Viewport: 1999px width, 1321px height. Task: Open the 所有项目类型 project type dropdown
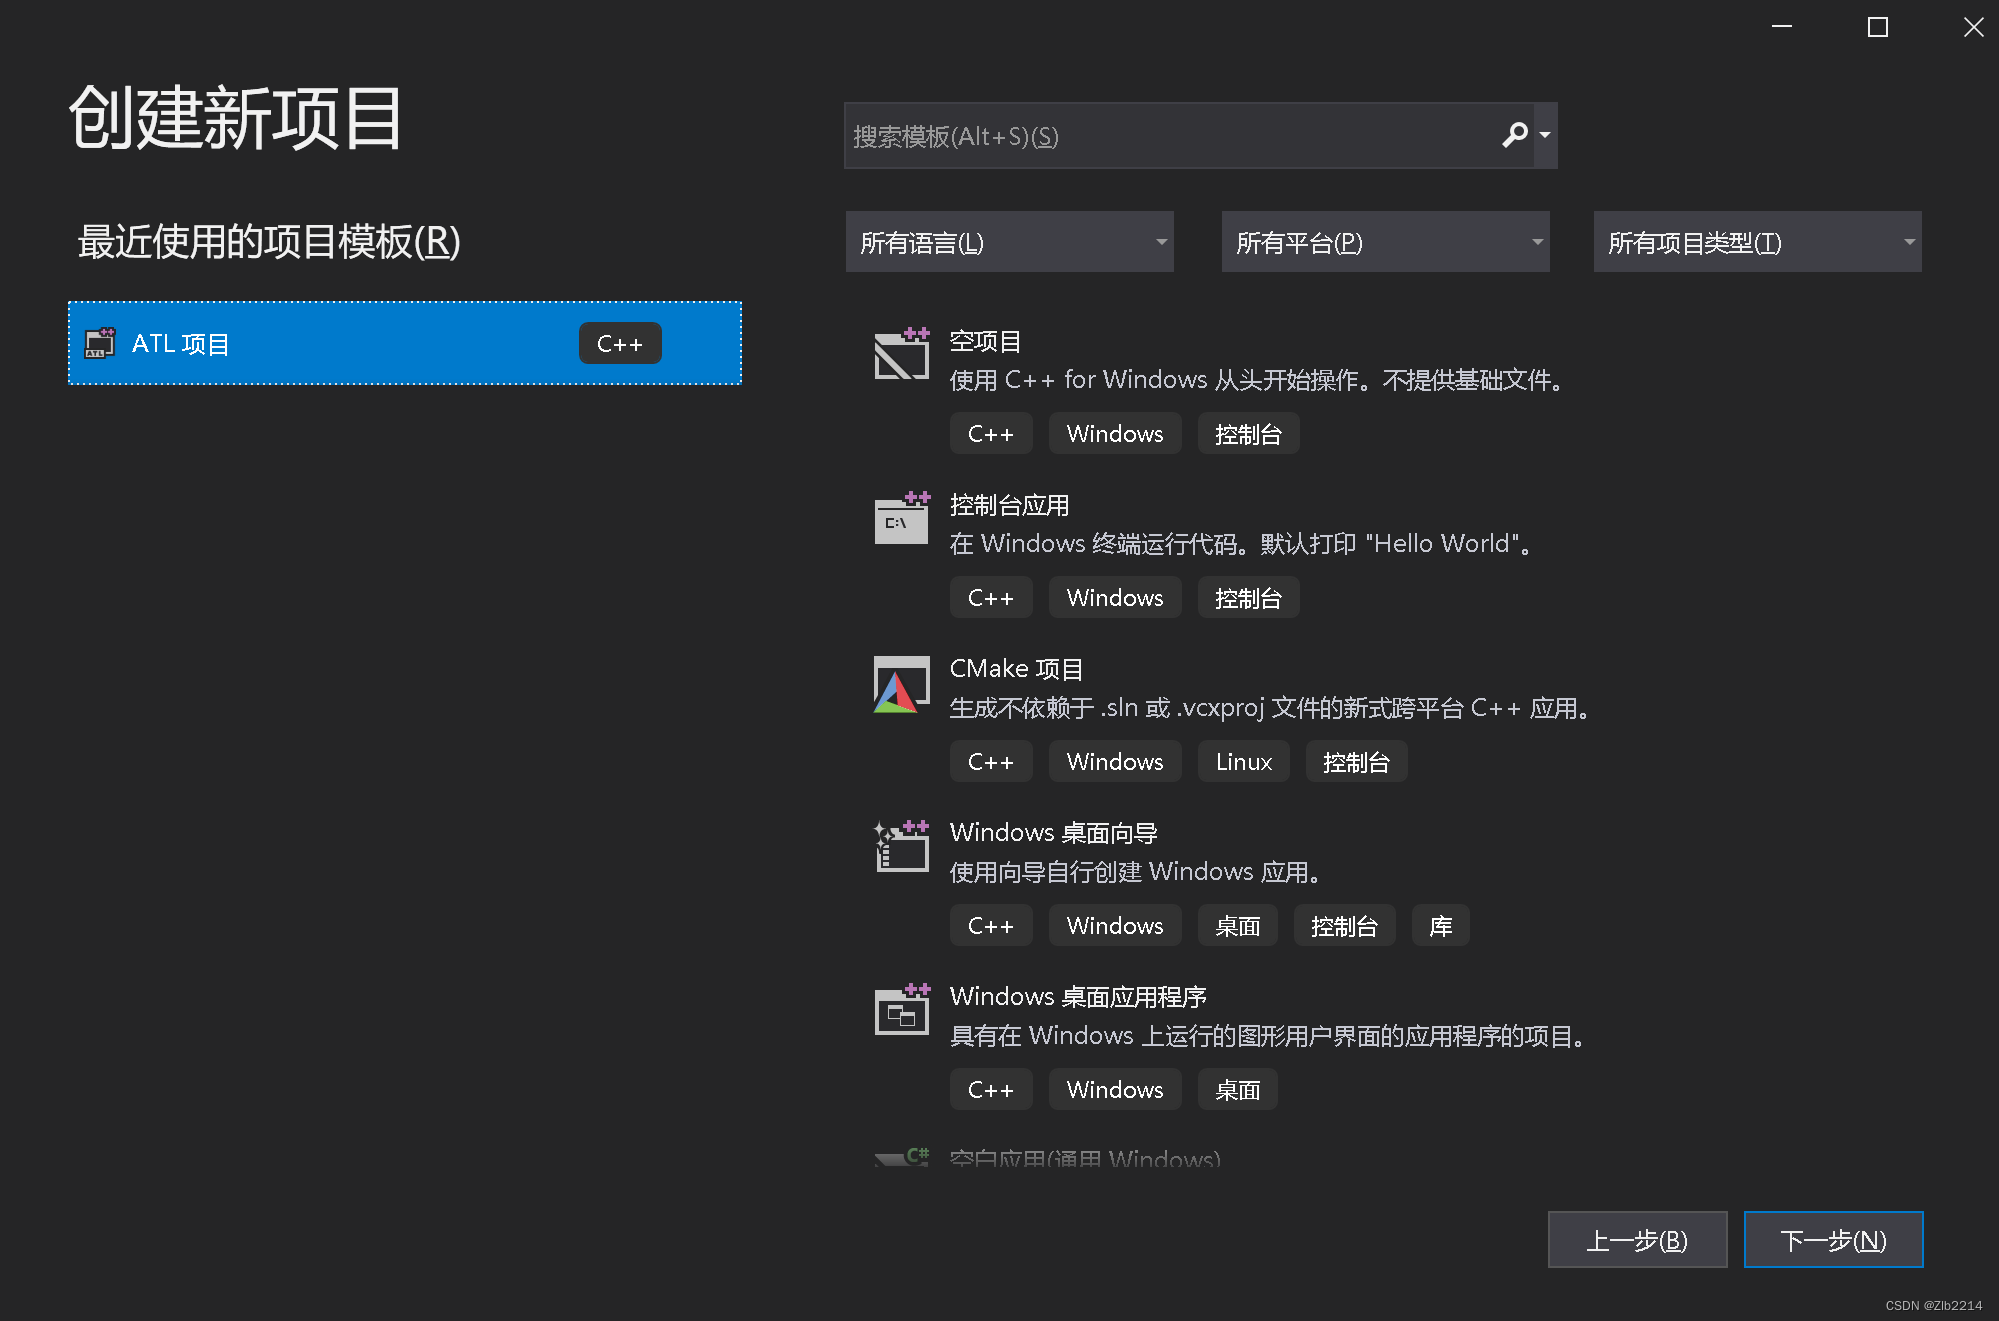(1756, 241)
